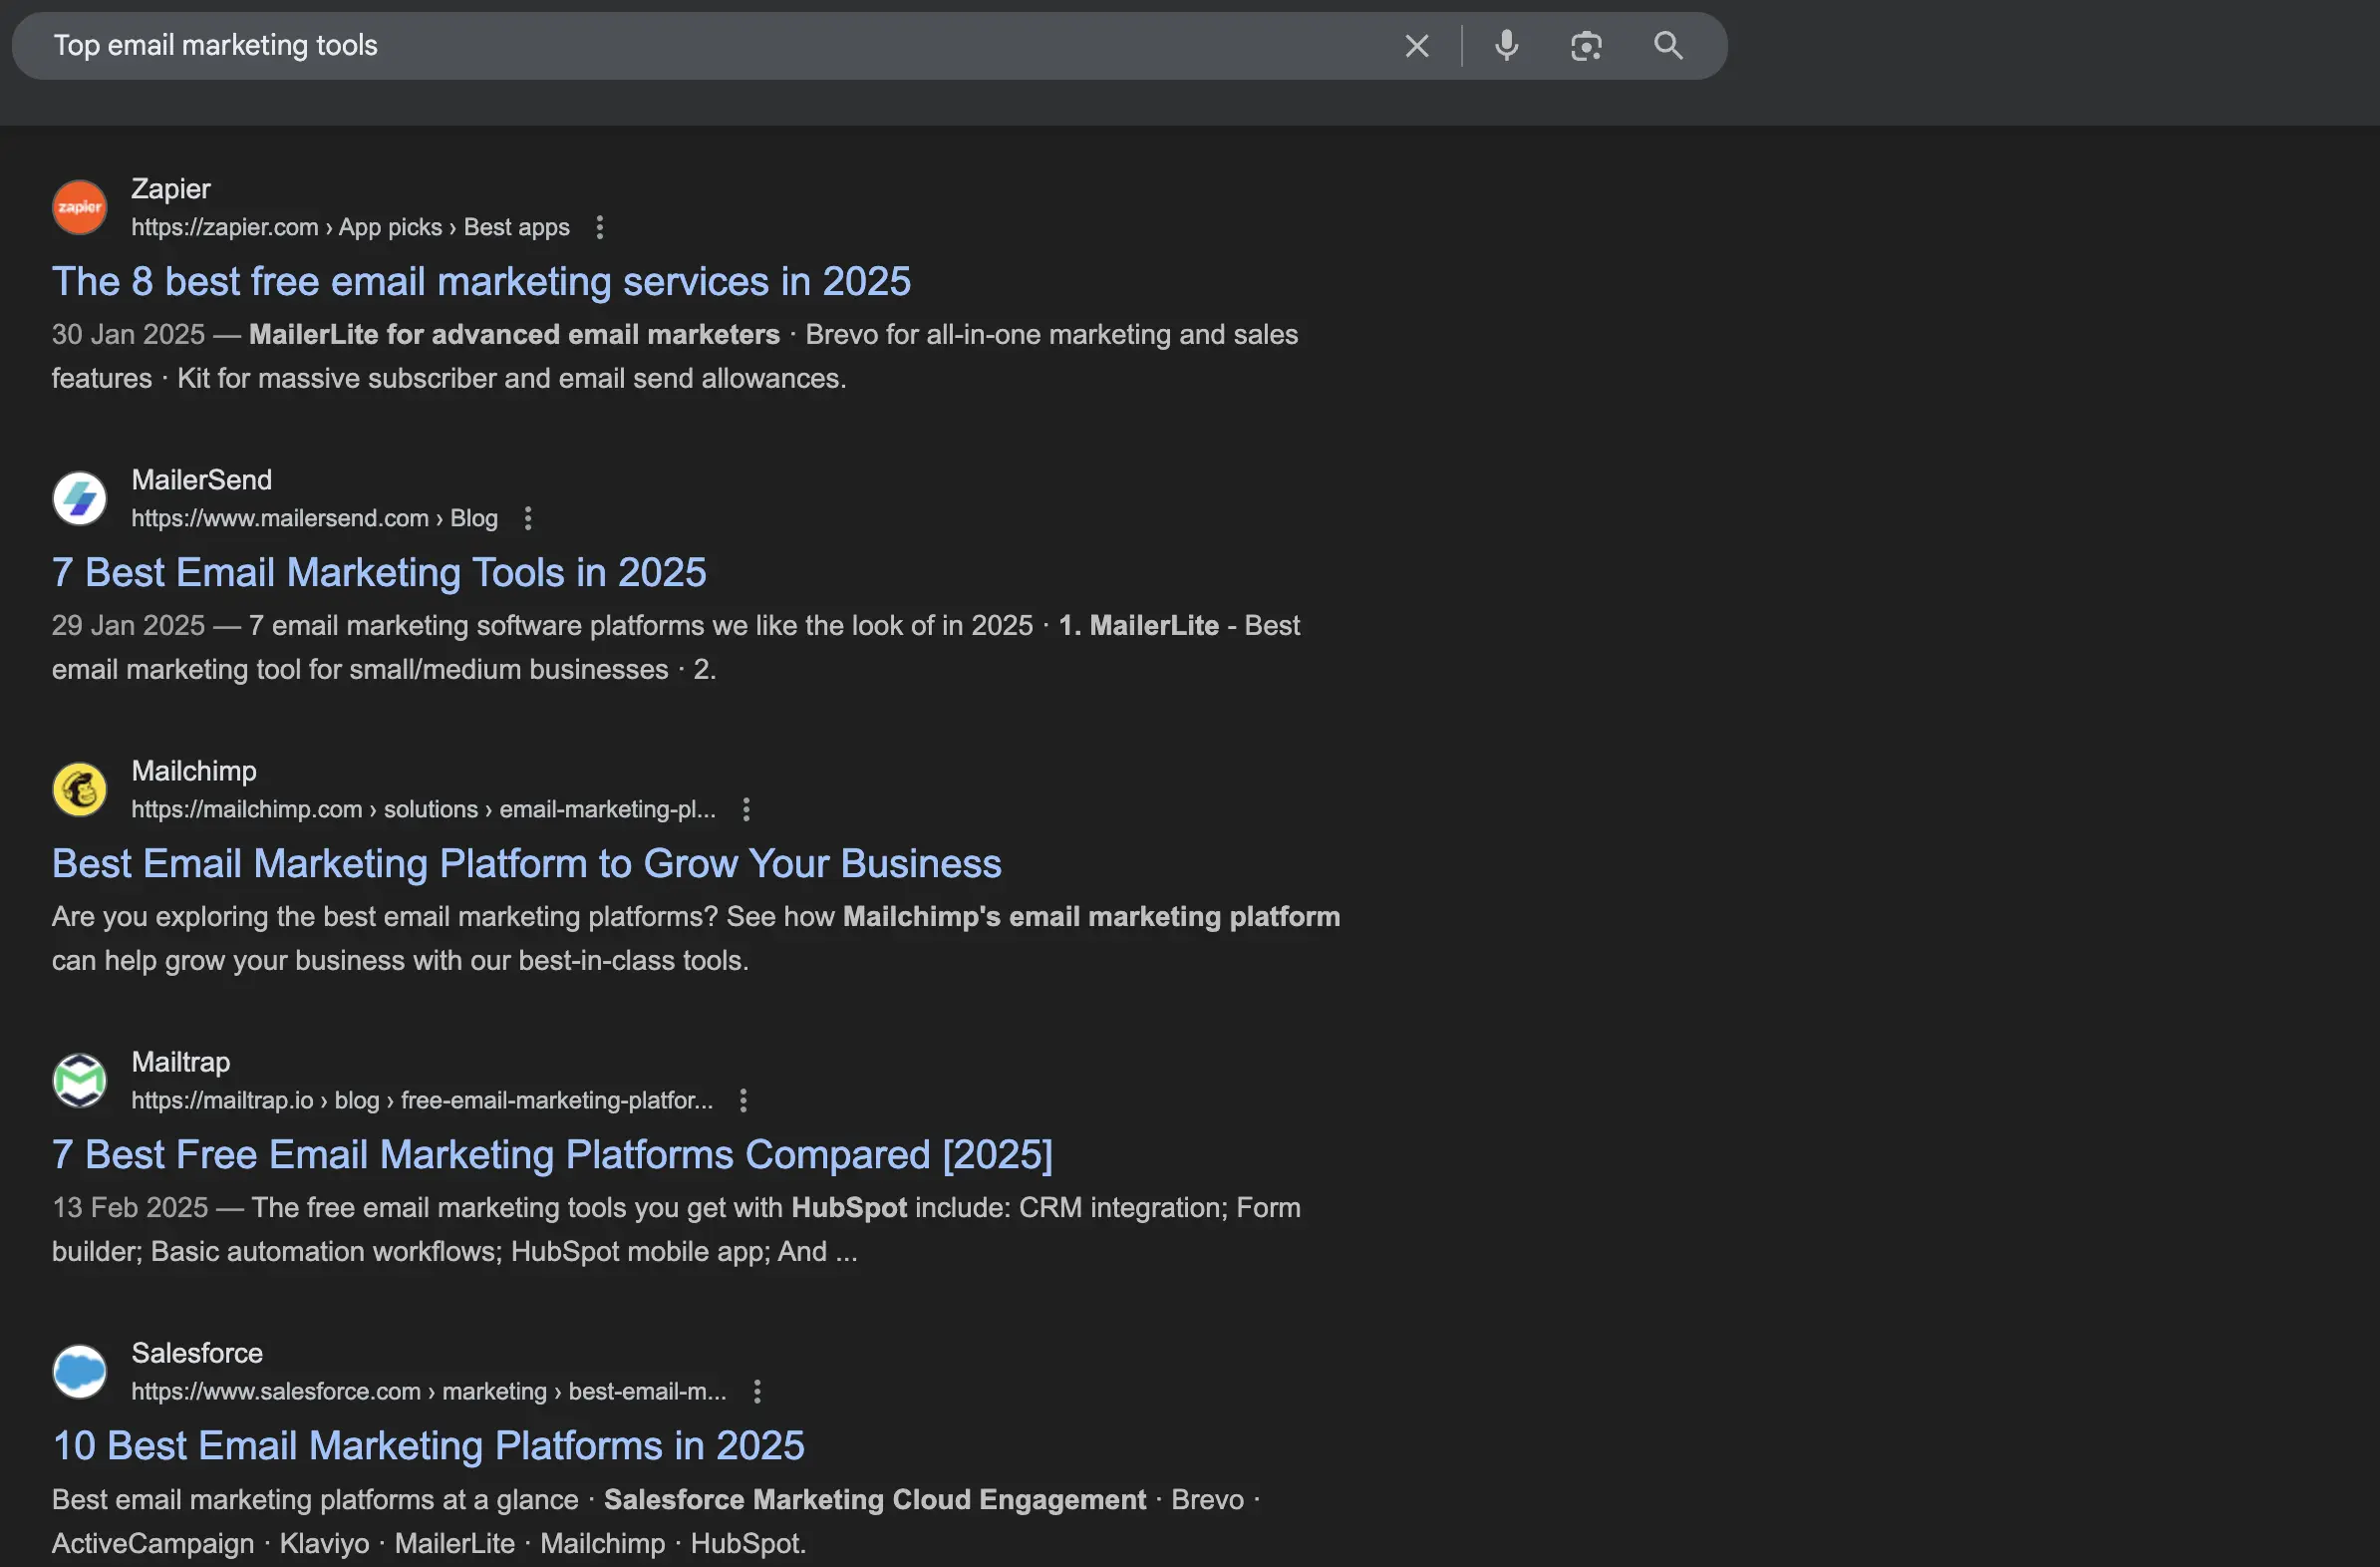Click "Mailchimp's email marketing platform" bold snippet text
The height and width of the screenshot is (1567, 2380).
[1091, 916]
